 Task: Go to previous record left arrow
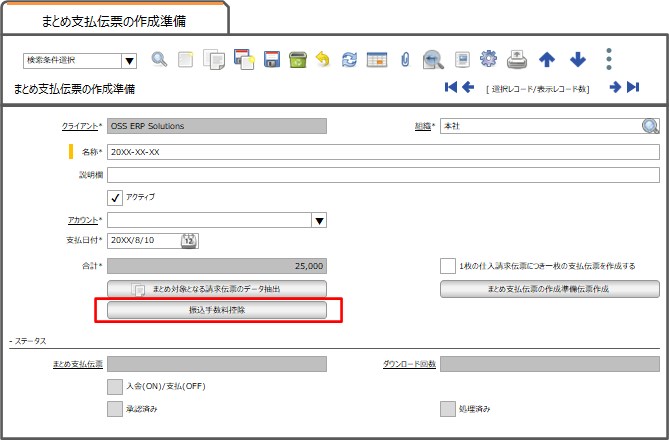tap(468, 87)
